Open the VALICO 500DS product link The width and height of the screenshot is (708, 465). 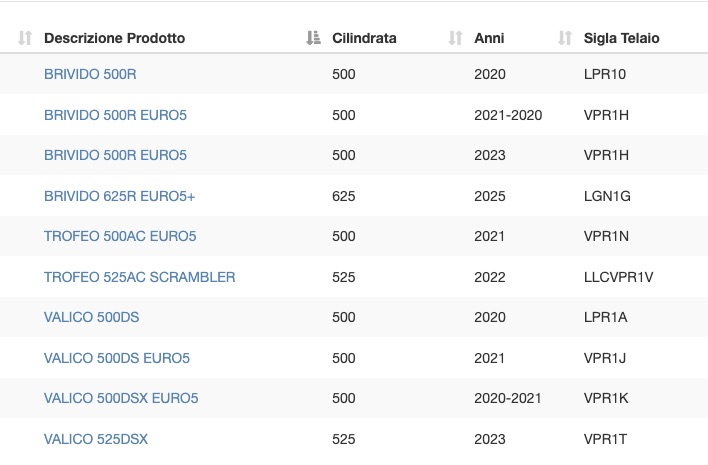[x=92, y=317]
